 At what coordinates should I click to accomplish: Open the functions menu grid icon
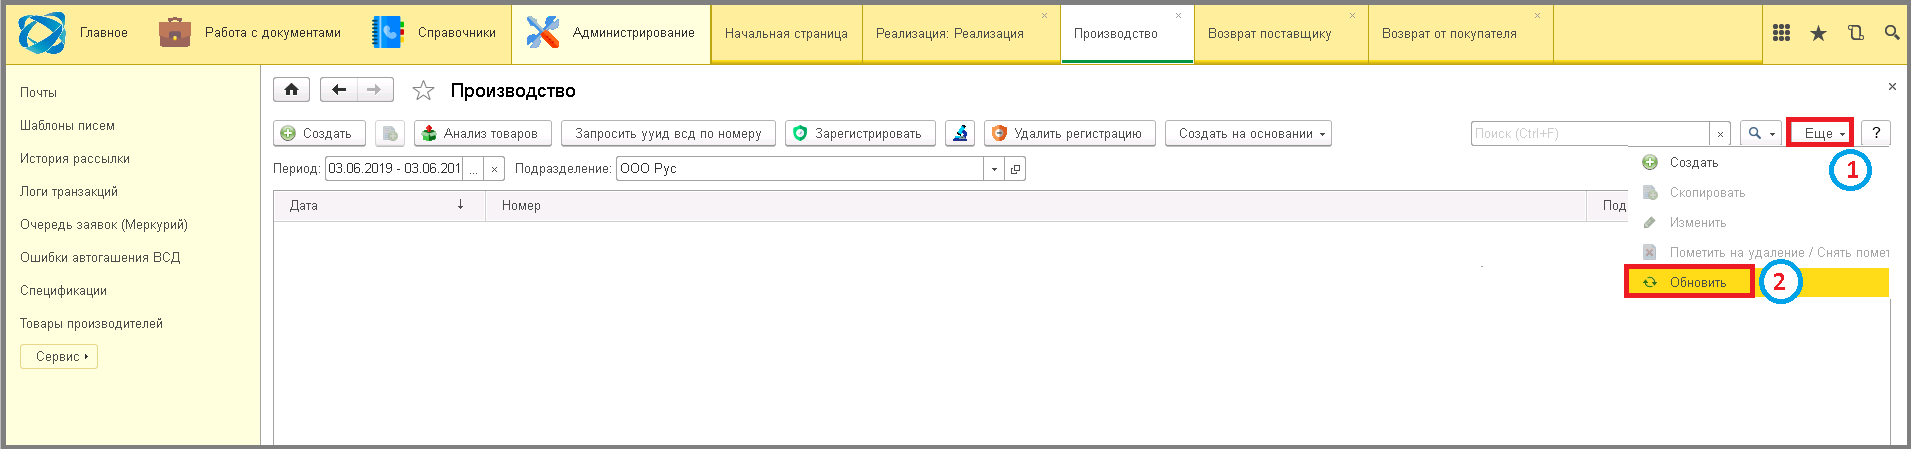click(1781, 33)
